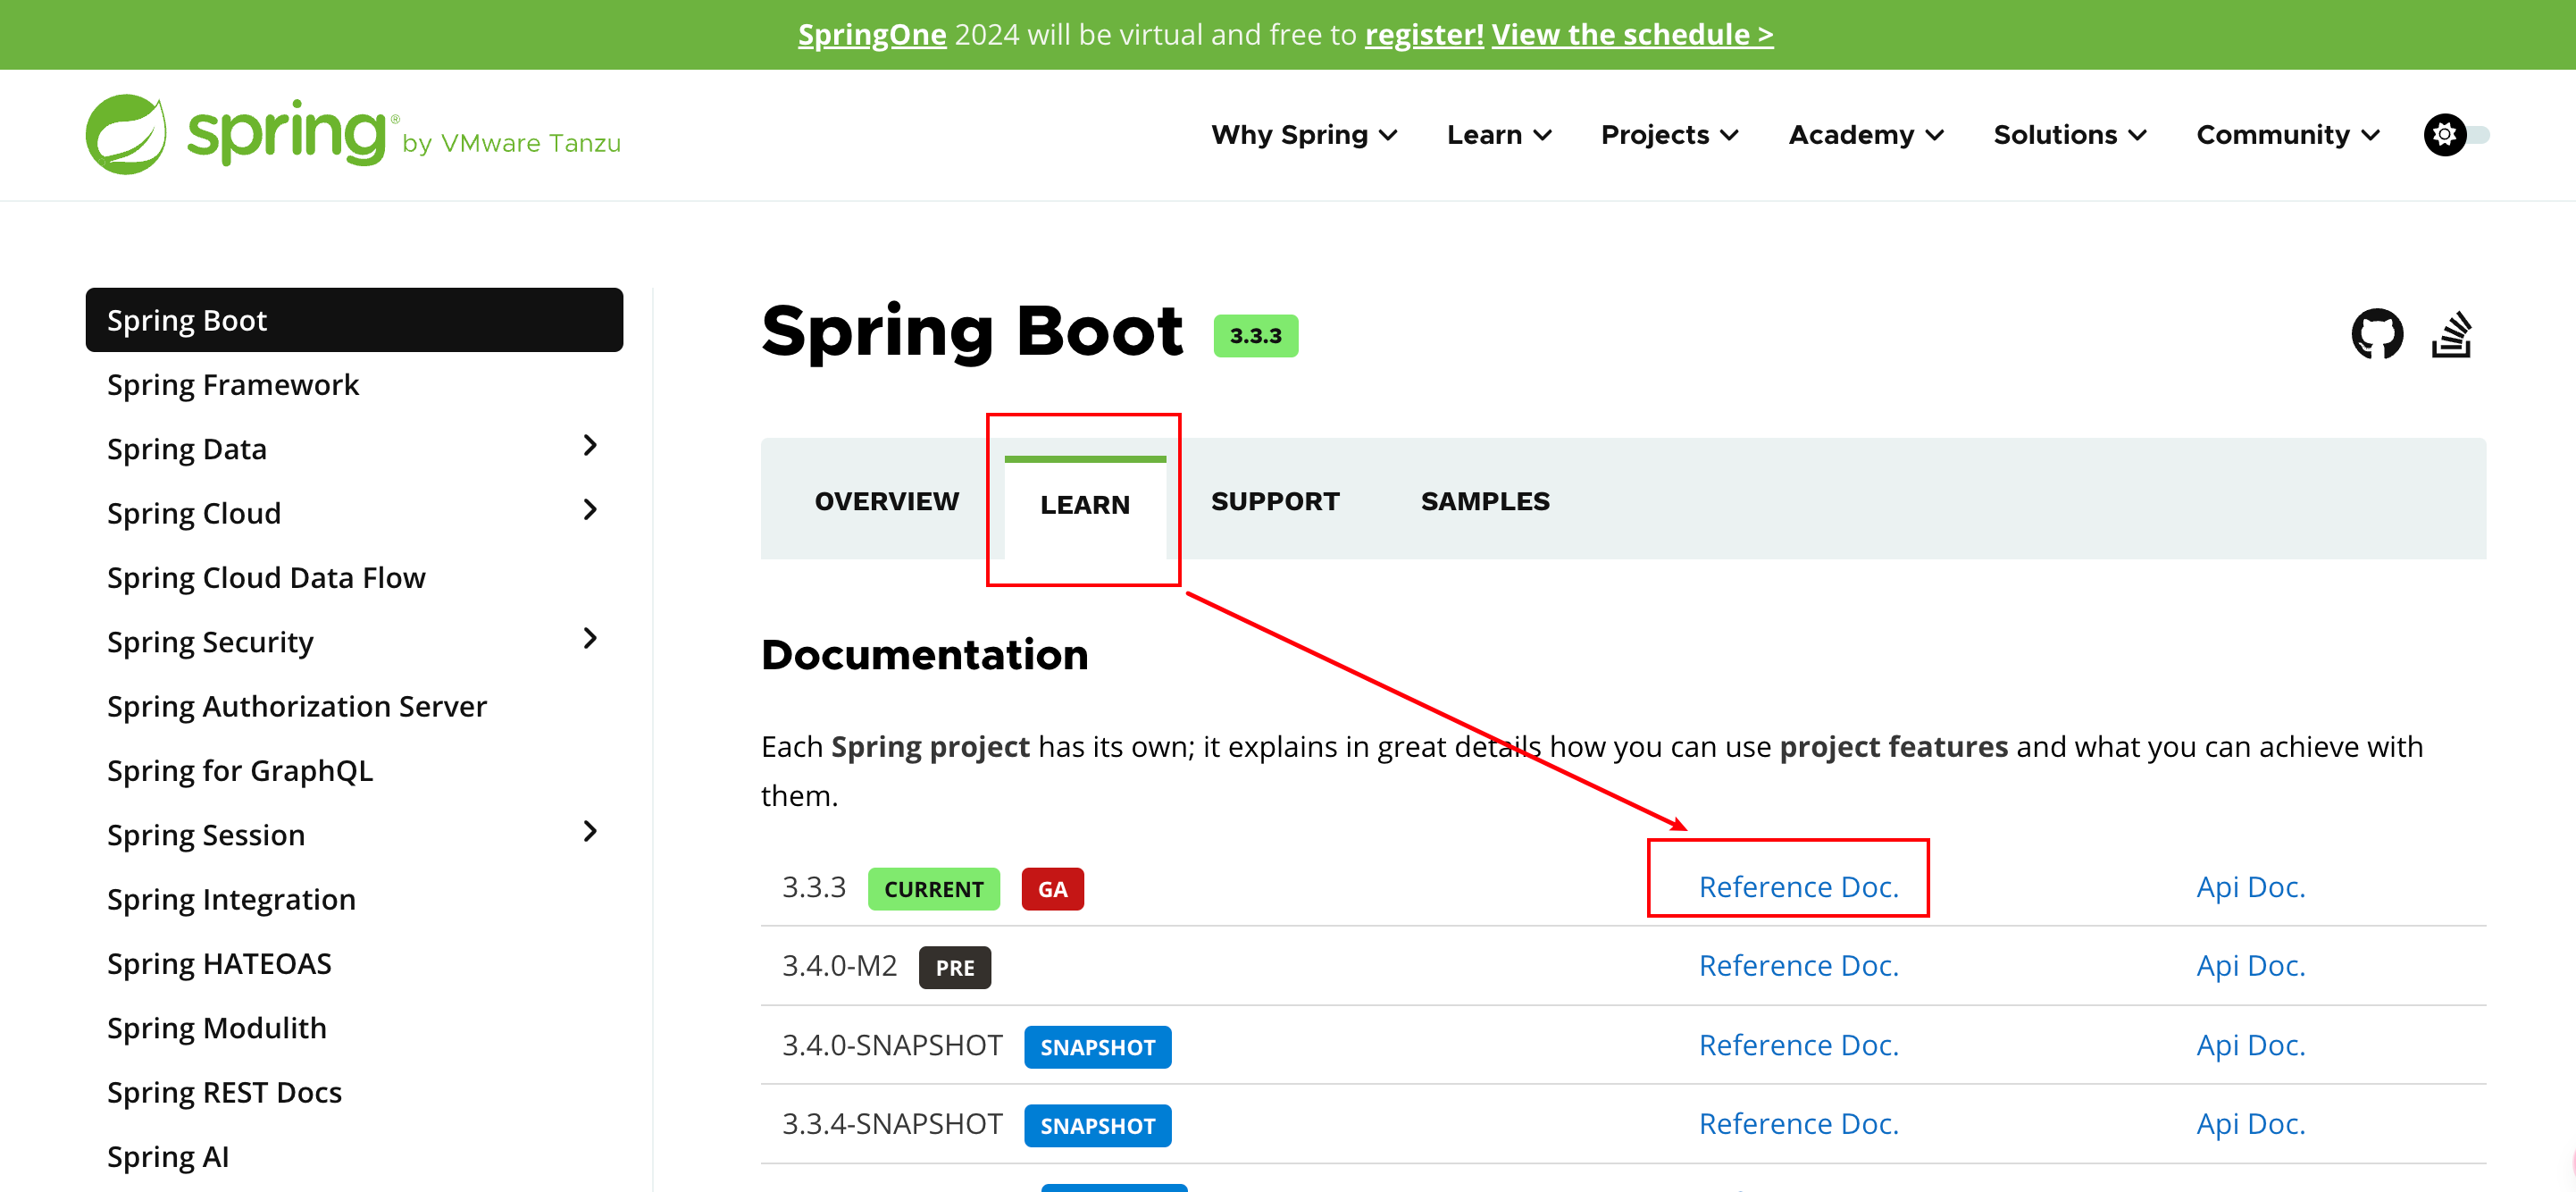
Task: Open Spring HATEOAS in the sidebar
Action: tap(219, 964)
